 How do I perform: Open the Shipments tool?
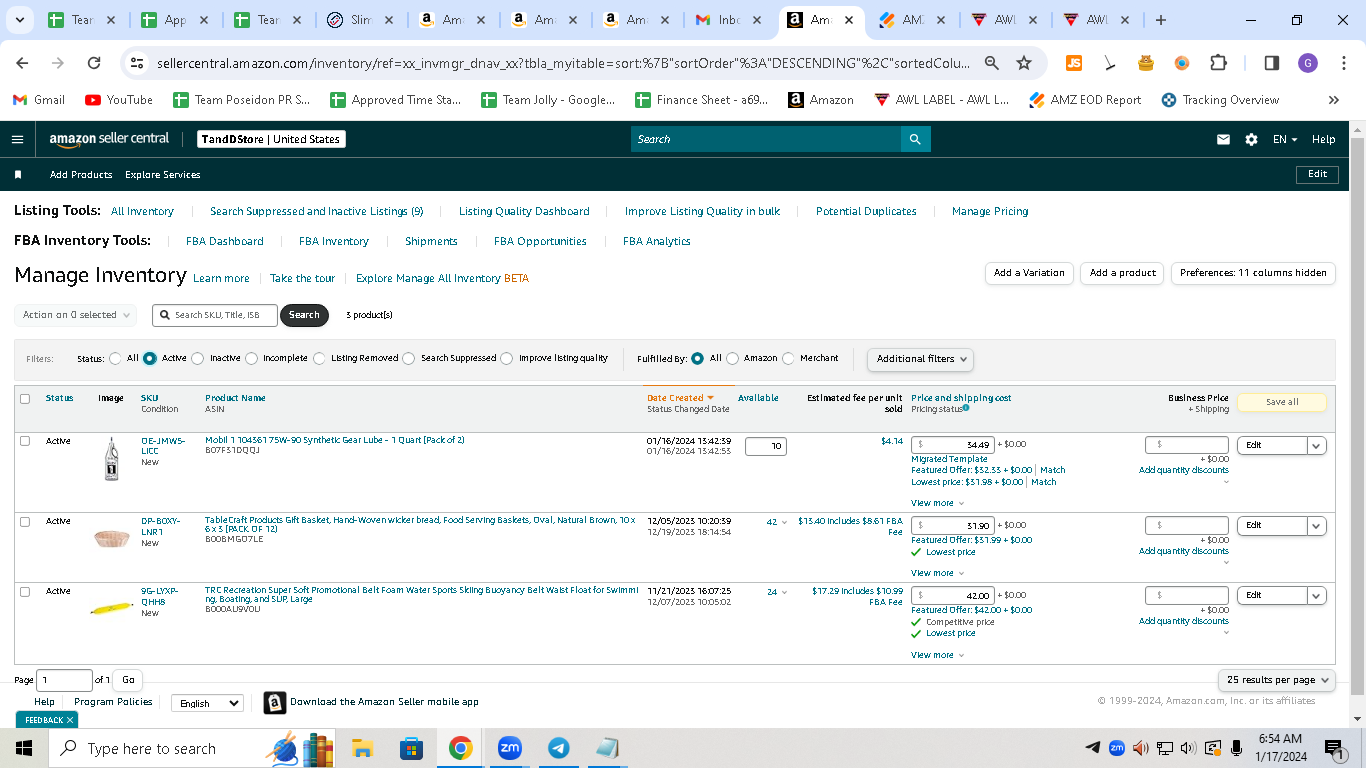431,241
